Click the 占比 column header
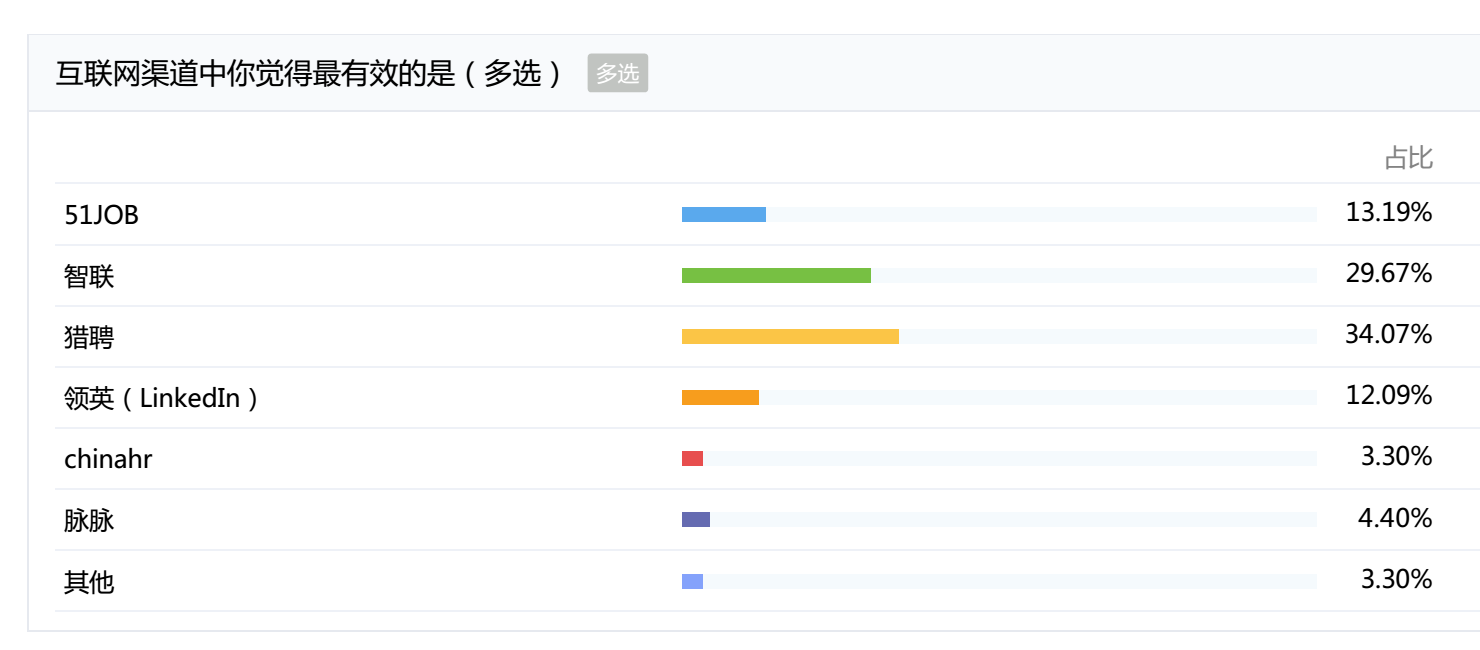Viewport: 1480px width, 650px height. coord(1409,158)
